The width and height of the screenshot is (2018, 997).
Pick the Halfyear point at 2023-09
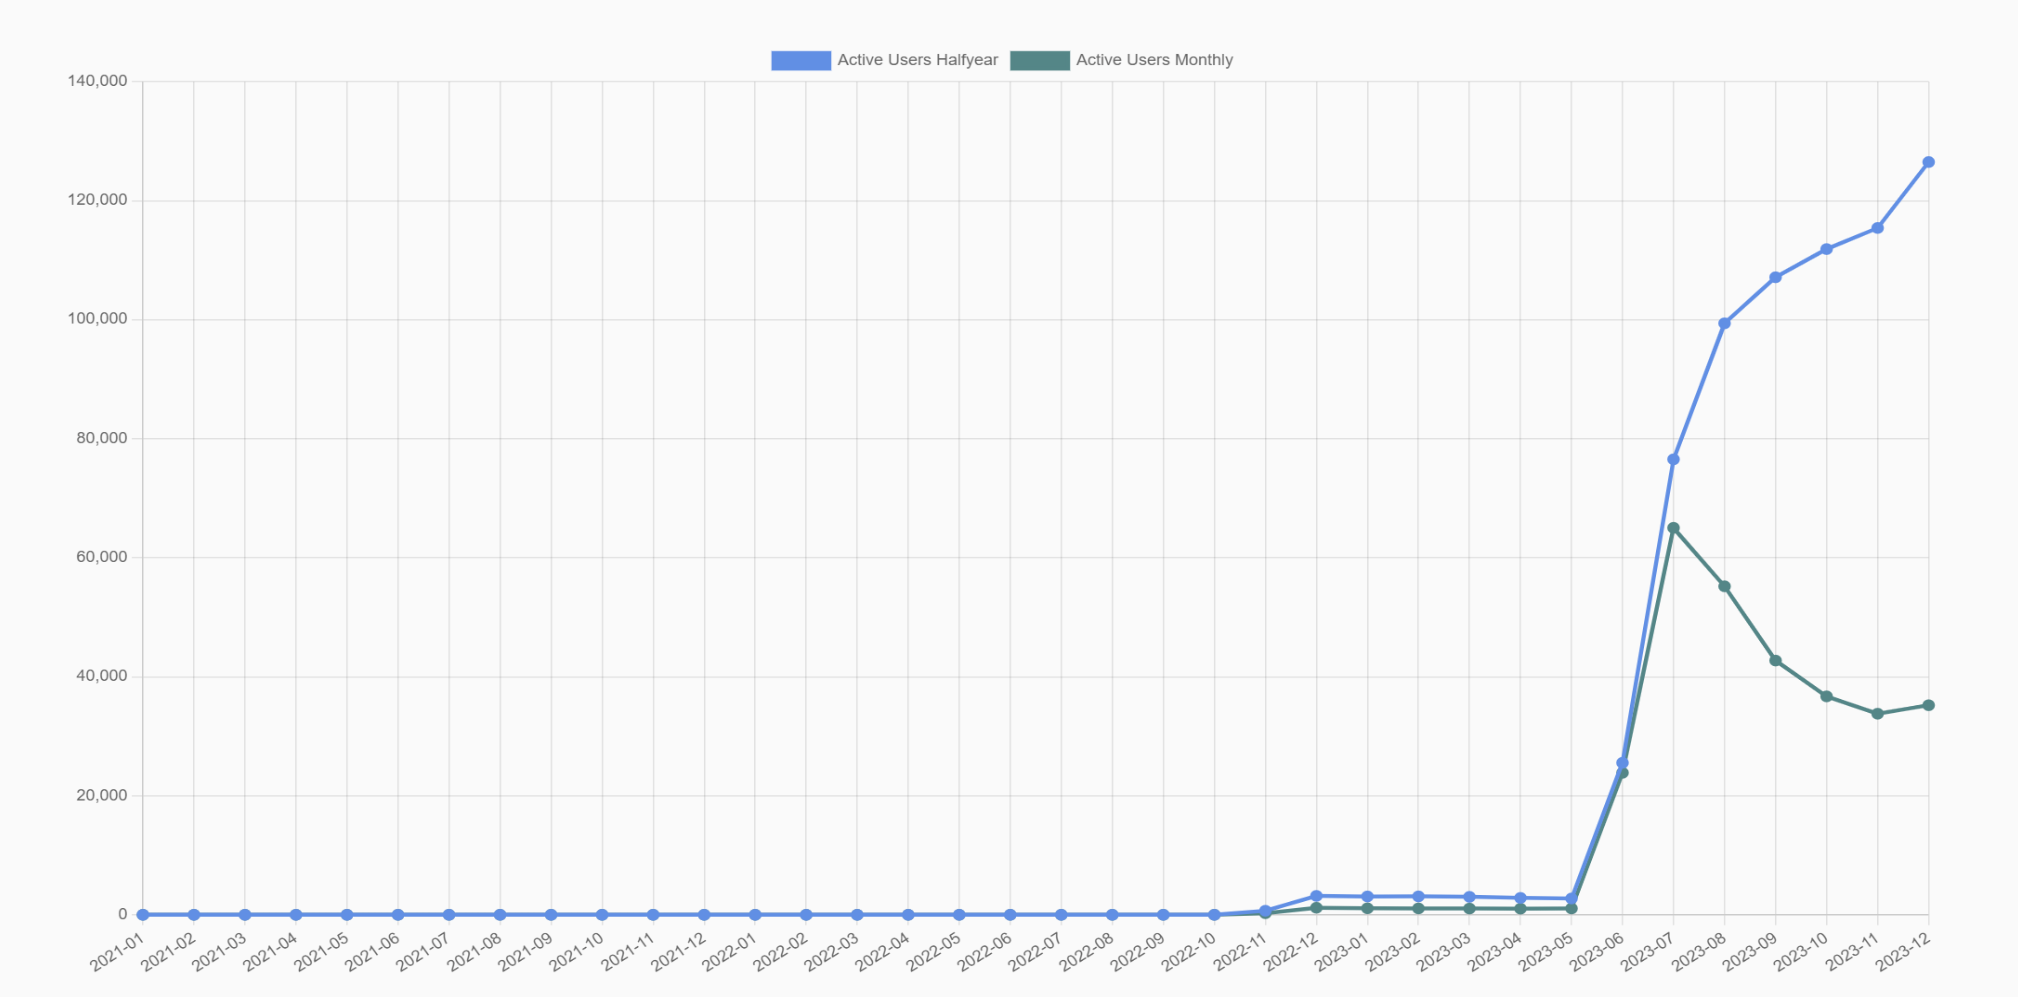pos(1775,277)
